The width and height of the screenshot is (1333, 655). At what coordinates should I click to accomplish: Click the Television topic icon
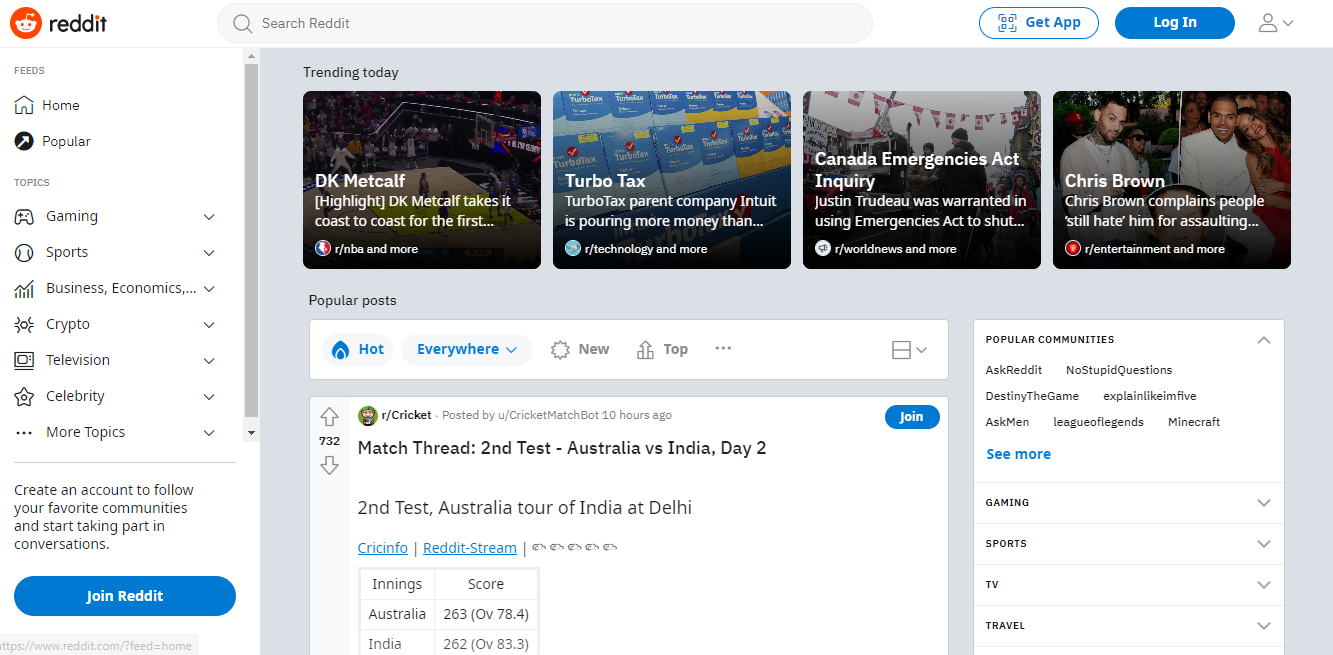[x=24, y=360]
